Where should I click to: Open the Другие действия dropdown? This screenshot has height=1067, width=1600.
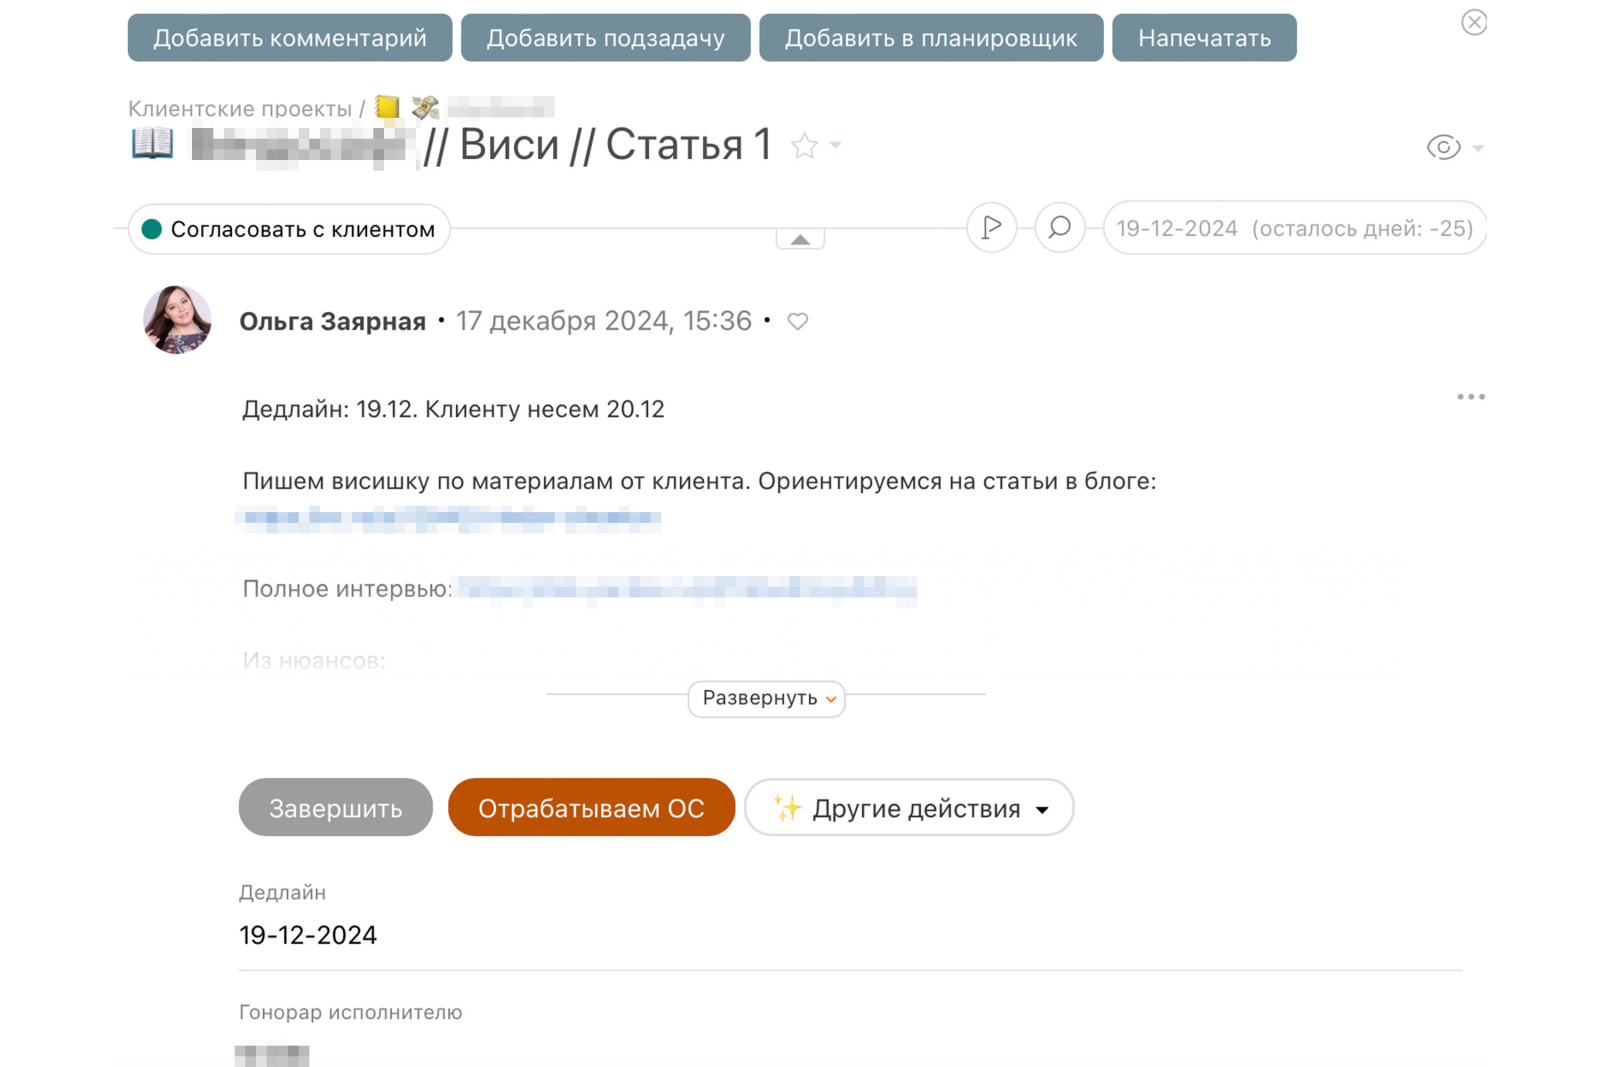(909, 808)
